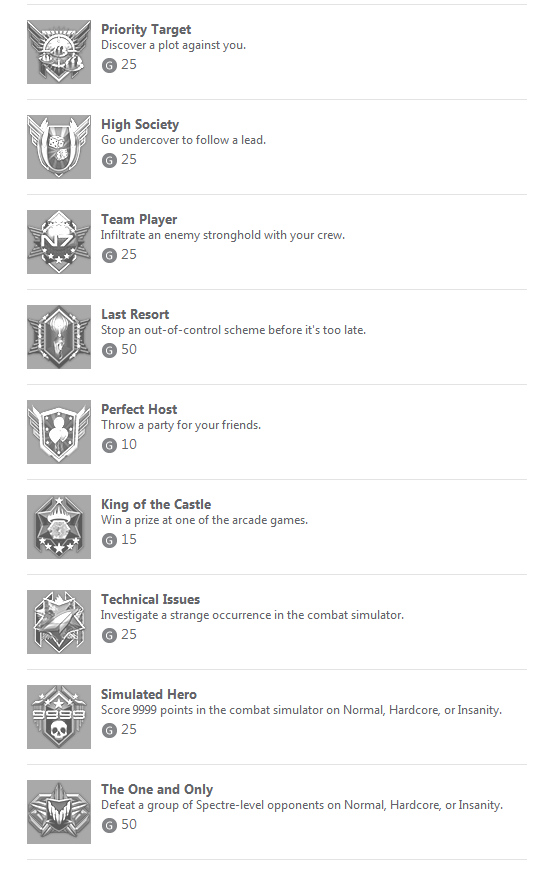Image resolution: width=552 pixels, height=875 pixels.
Task: Click the High Society title text
Action: 140,124
